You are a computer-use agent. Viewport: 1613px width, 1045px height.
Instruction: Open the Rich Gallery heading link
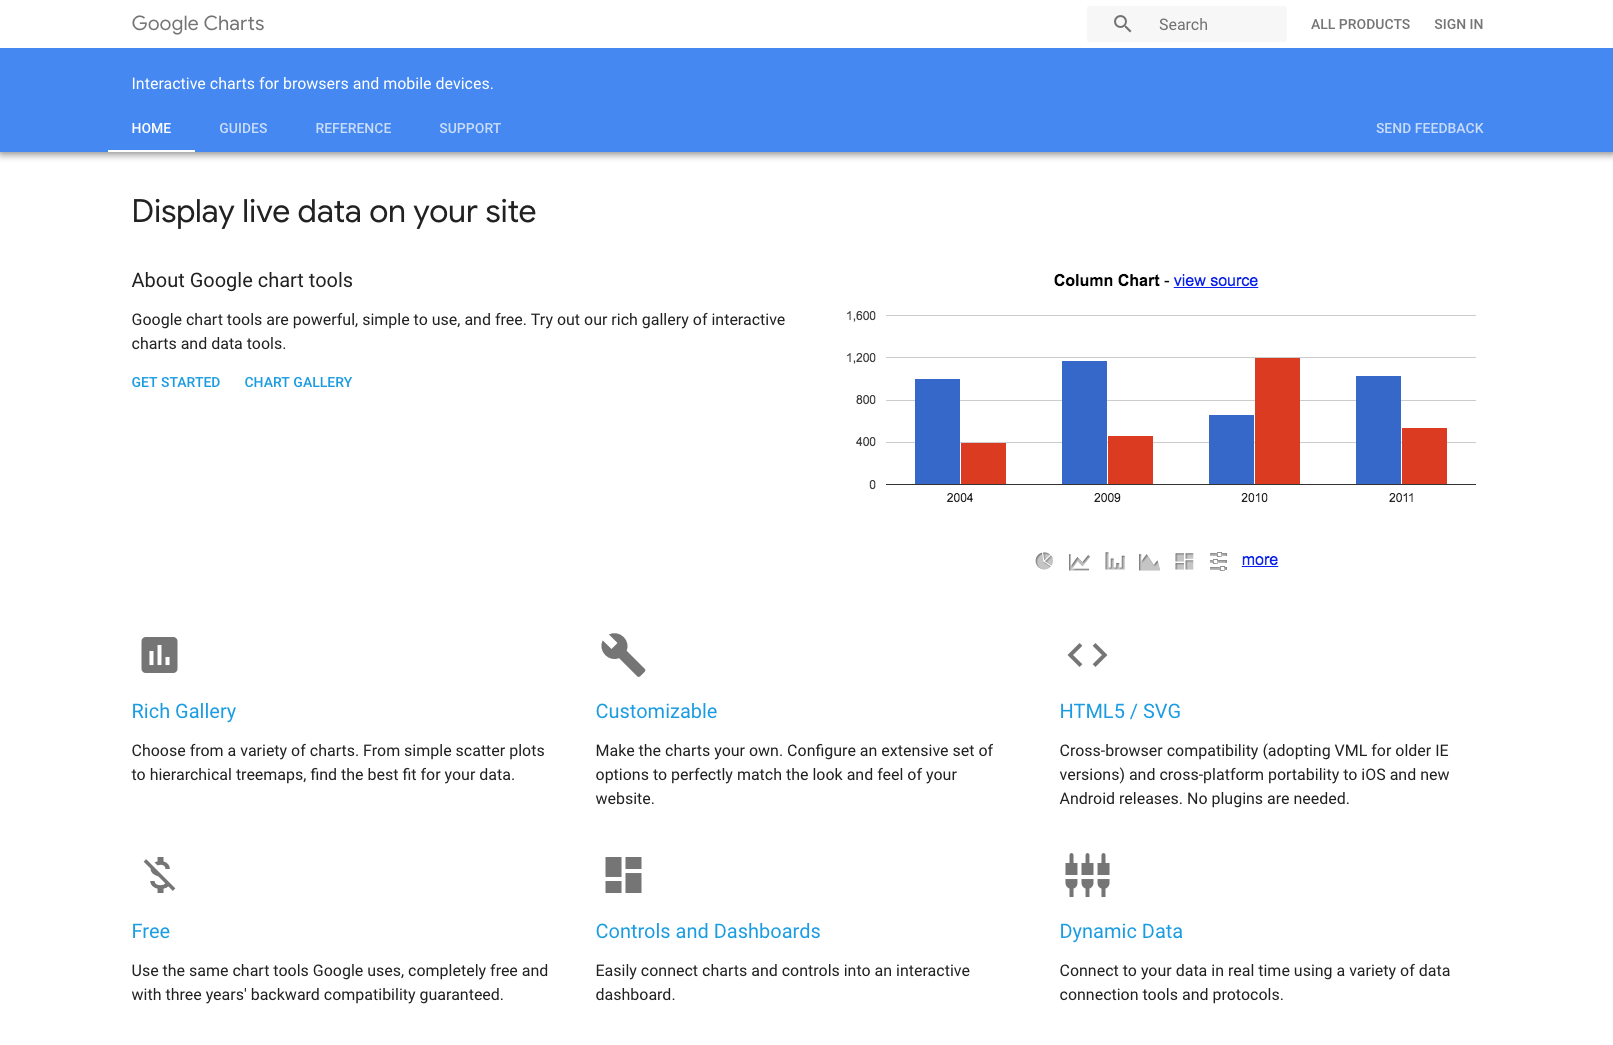pyautogui.click(x=184, y=711)
